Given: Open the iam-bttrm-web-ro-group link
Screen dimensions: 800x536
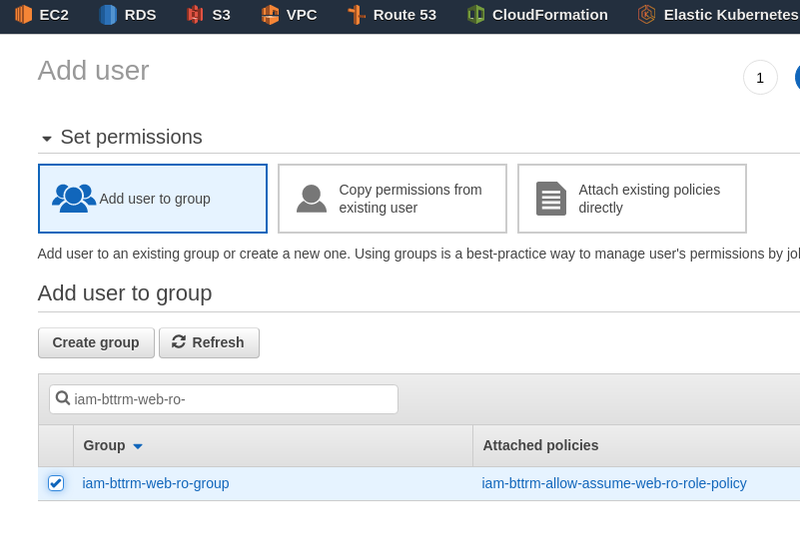Looking at the screenshot, I should click(156, 483).
